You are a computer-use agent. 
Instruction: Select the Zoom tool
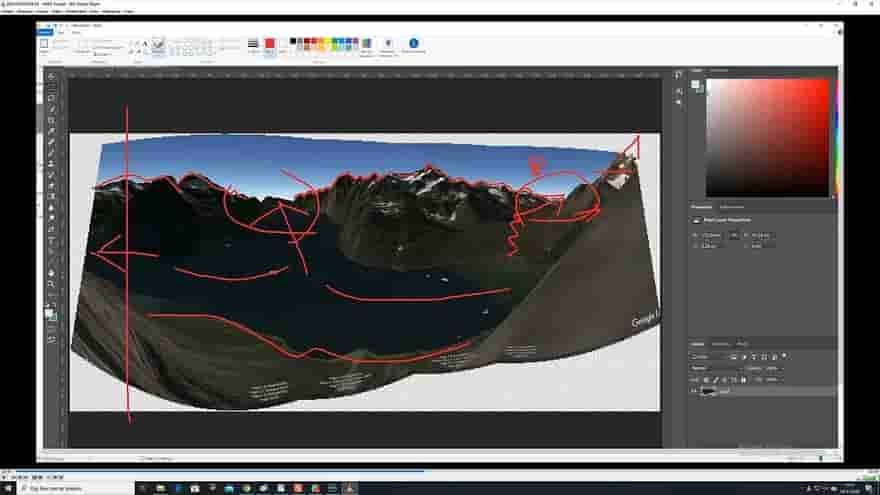(x=51, y=284)
